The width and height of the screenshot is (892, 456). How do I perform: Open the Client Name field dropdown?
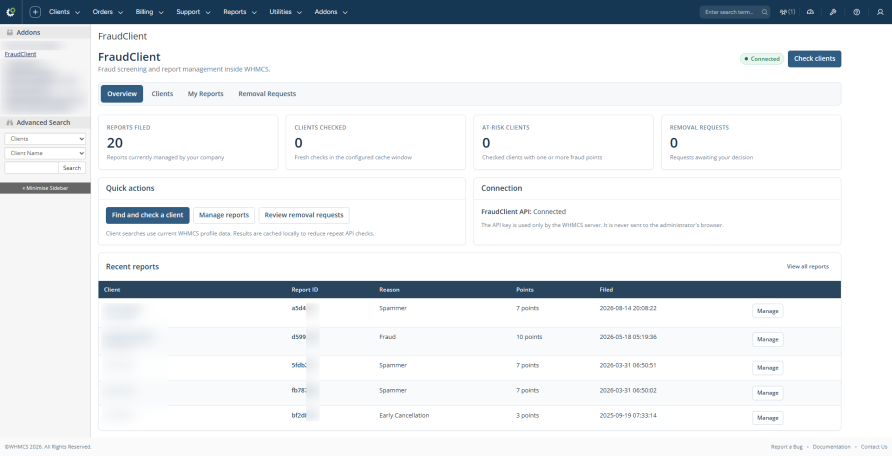[46, 153]
